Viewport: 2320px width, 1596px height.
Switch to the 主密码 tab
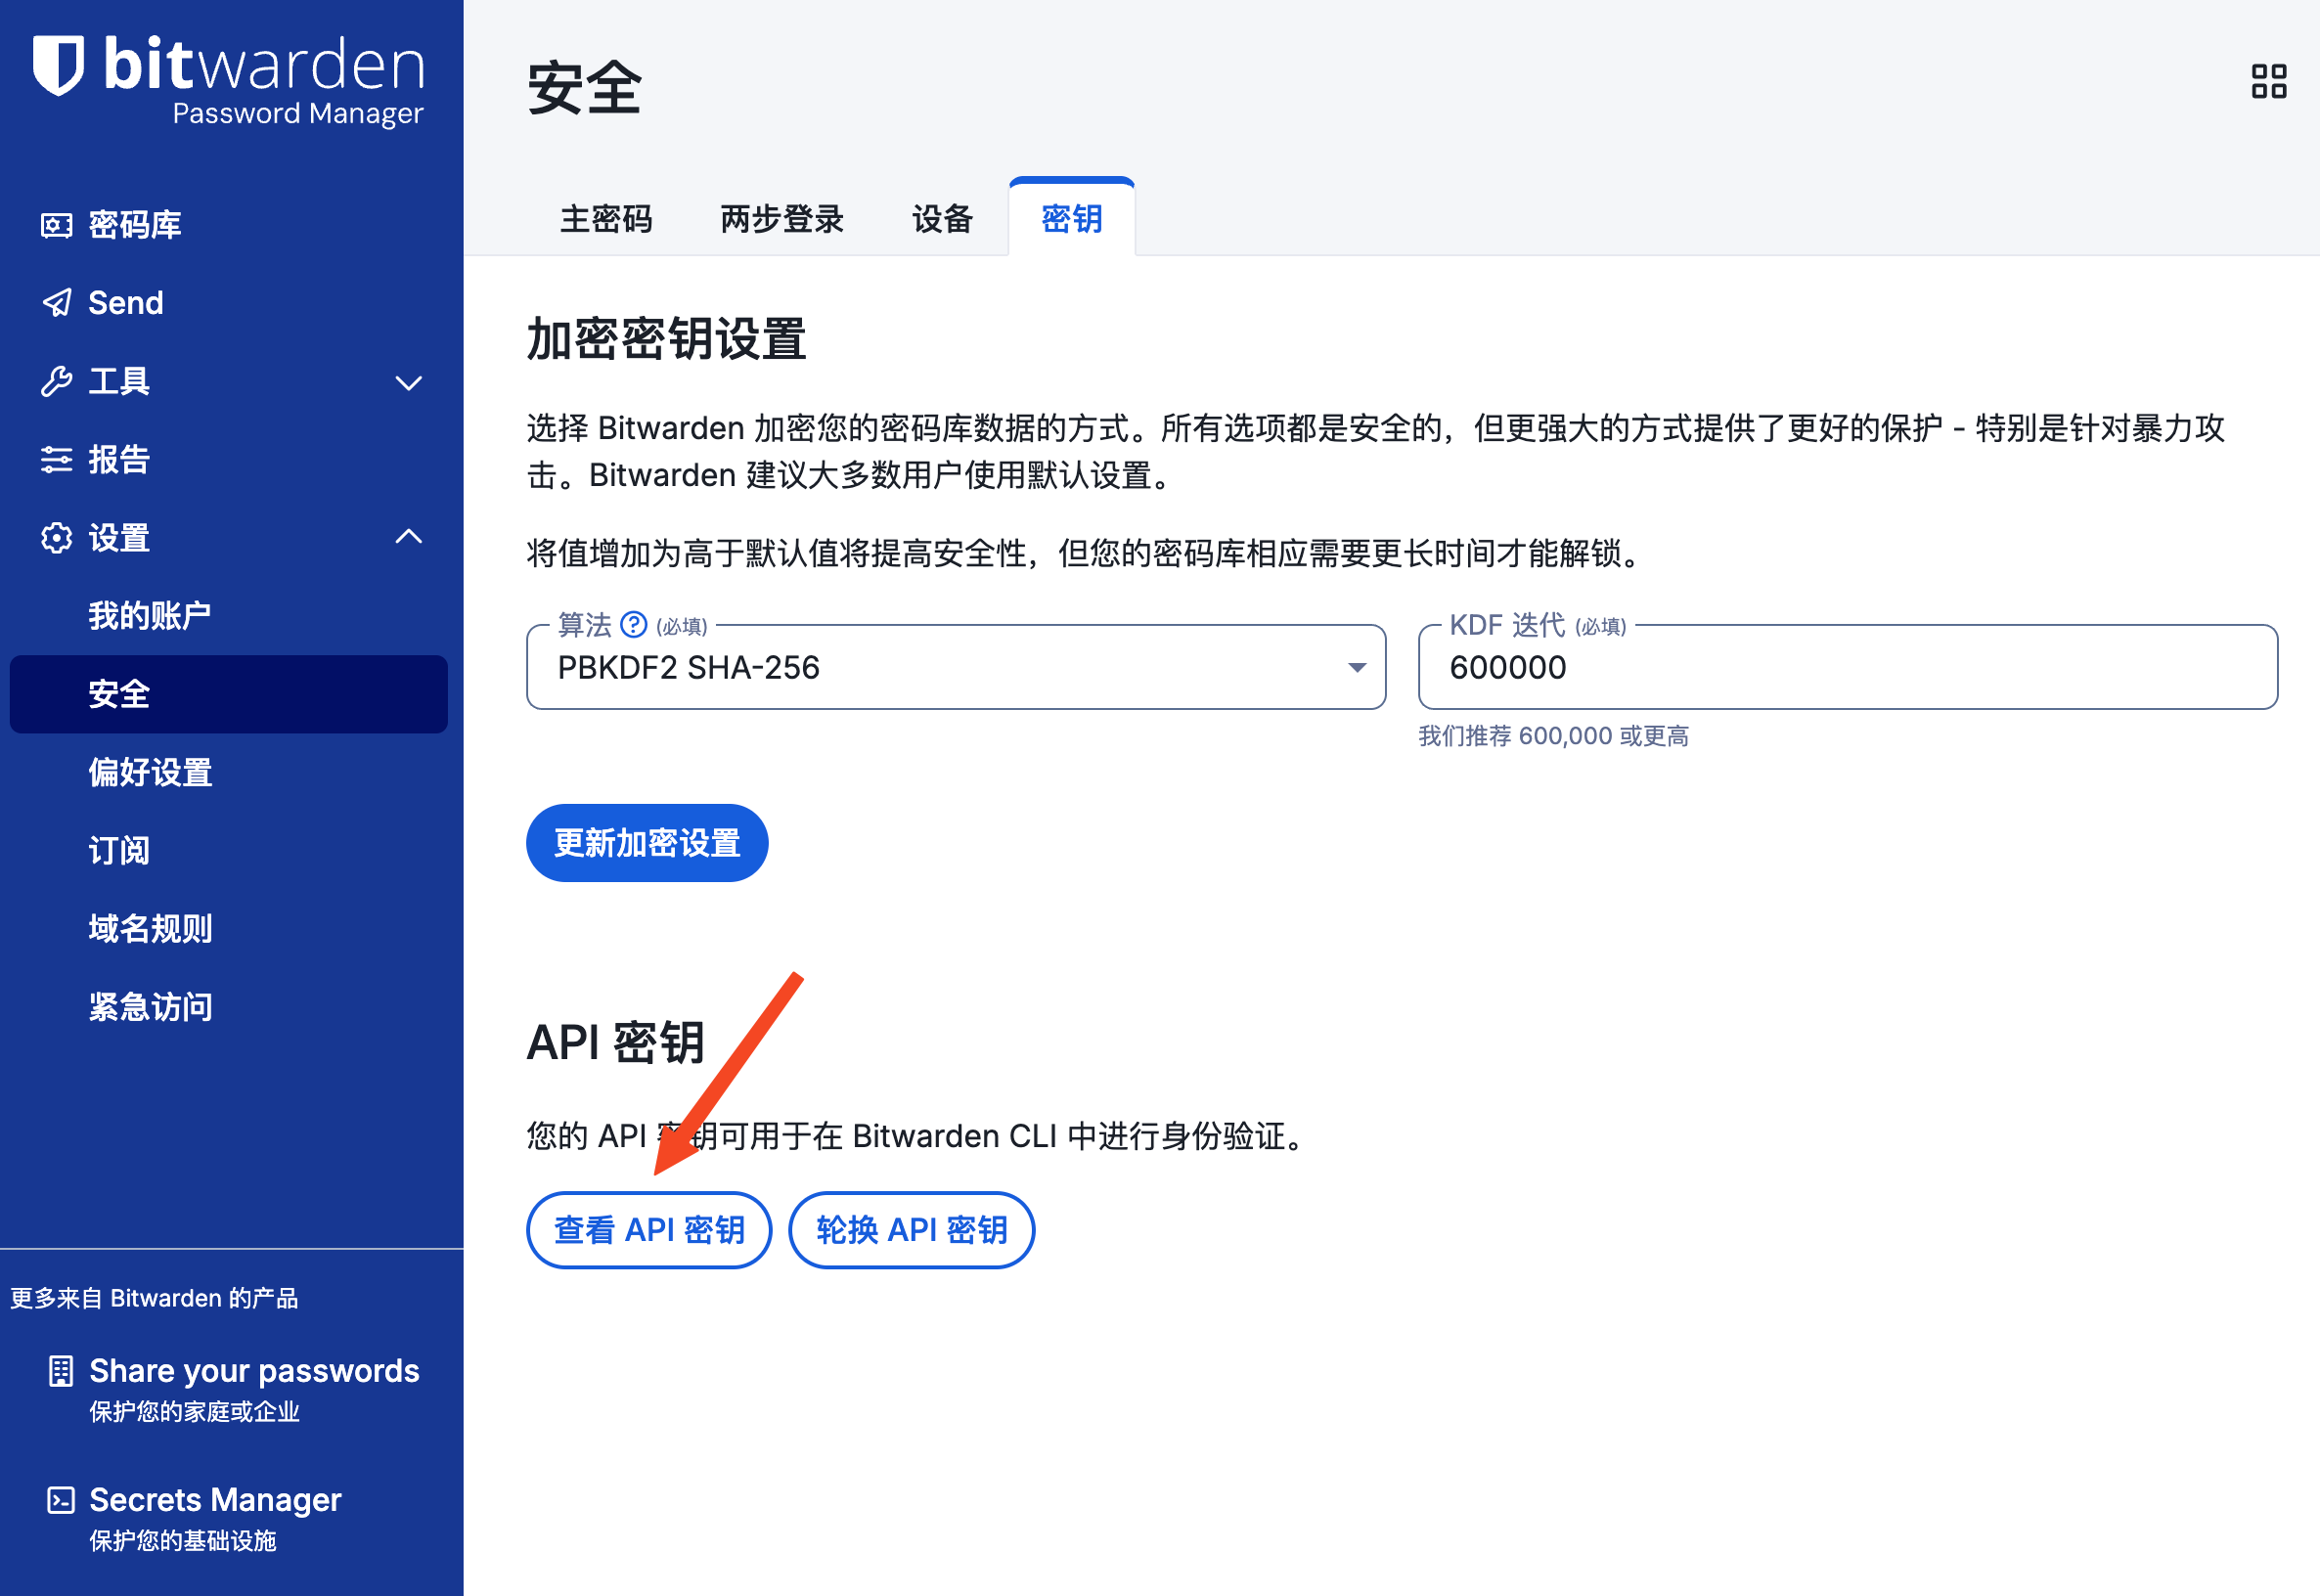[x=606, y=219]
